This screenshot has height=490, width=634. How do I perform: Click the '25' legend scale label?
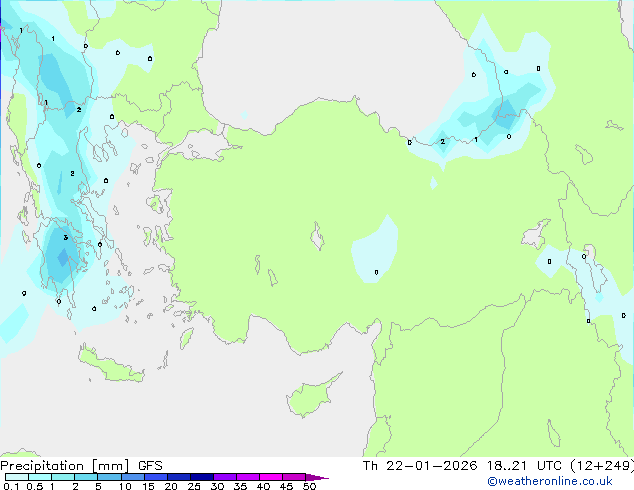tap(194, 486)
